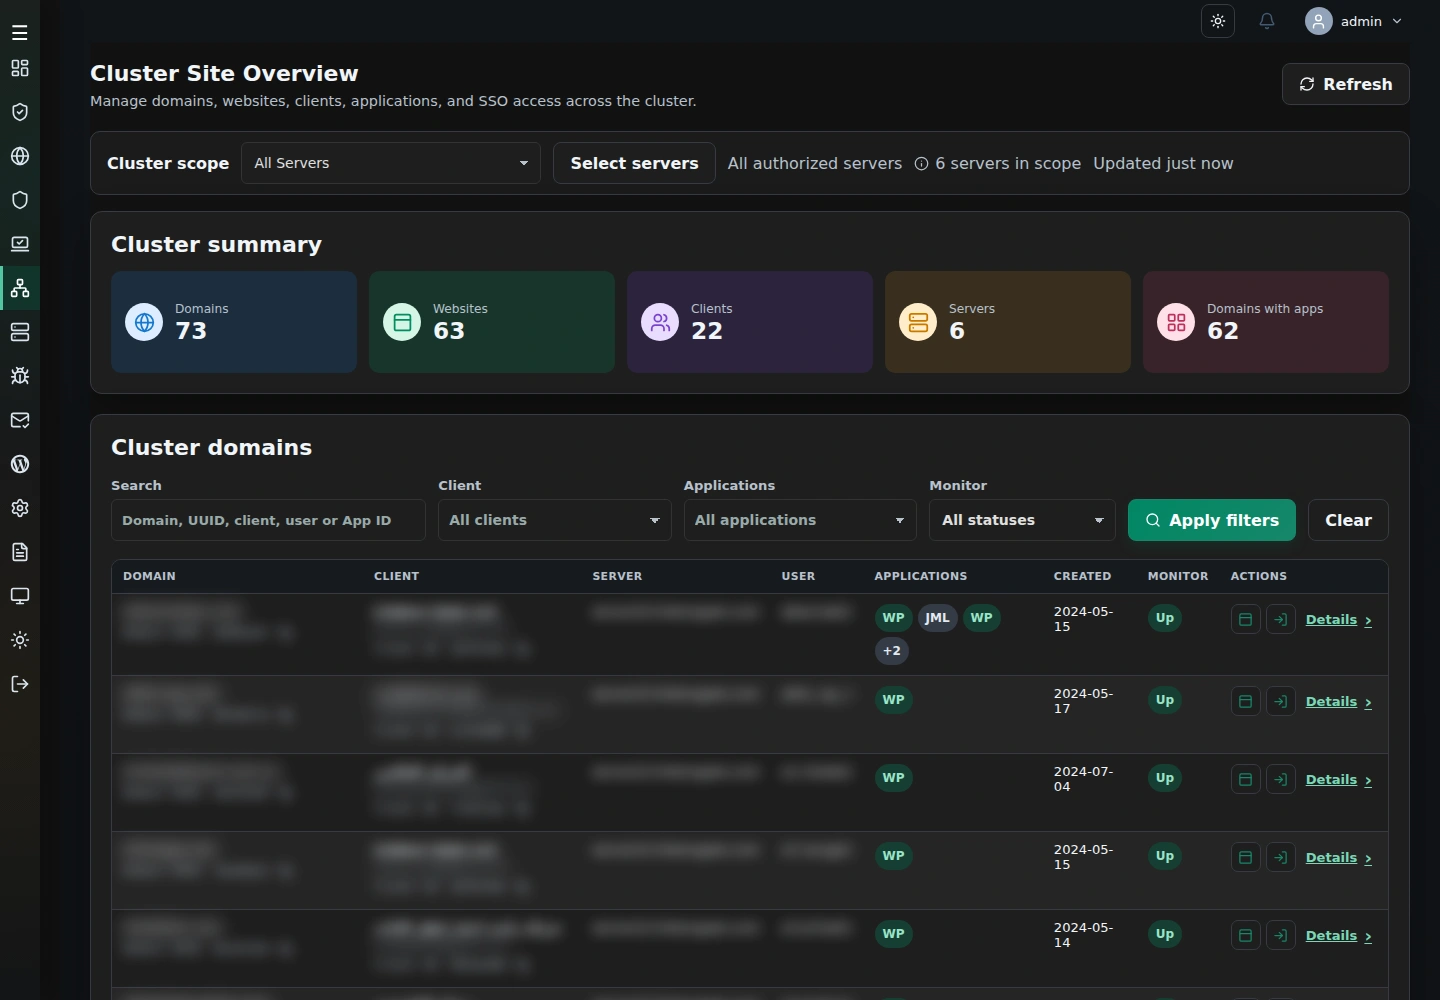Open the admin user menu
Viewport: 1440px width, 1000px height.
click(1355, 21)
